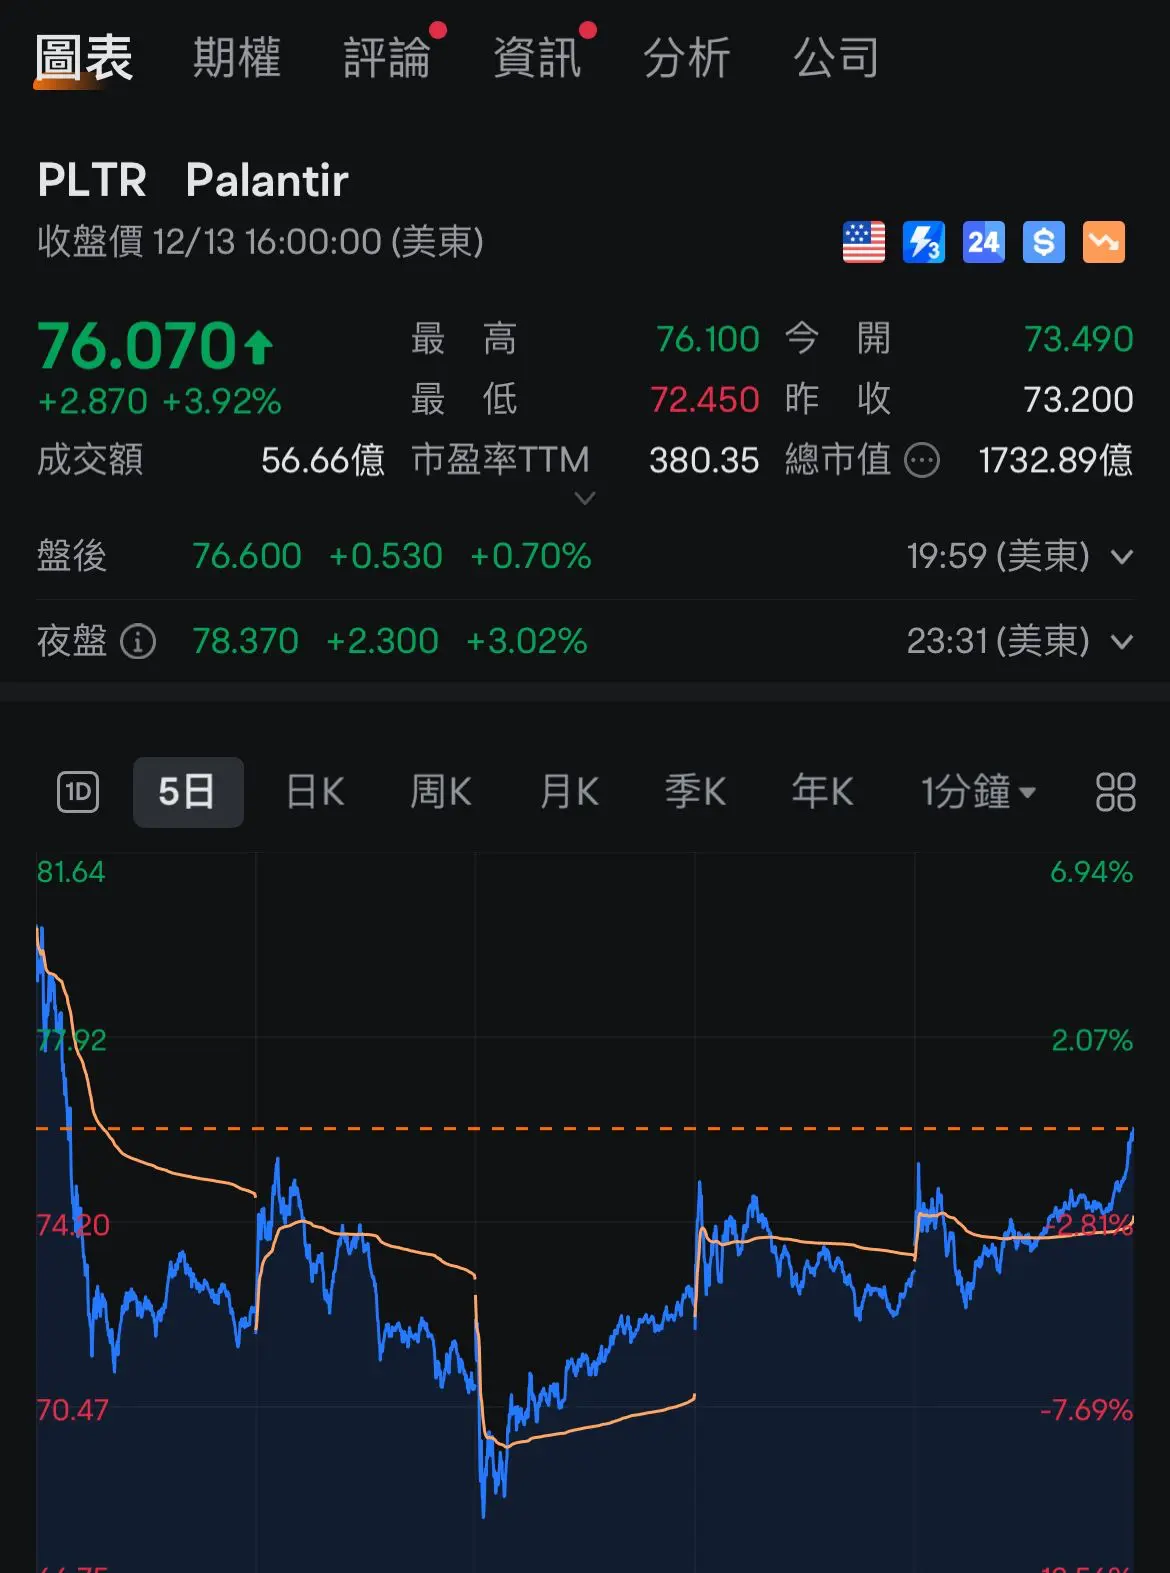This screenshot has width=1170, height=1573.
Task: Tap the 19:59 (美東) timestamp
Action: tap(998, 556)
